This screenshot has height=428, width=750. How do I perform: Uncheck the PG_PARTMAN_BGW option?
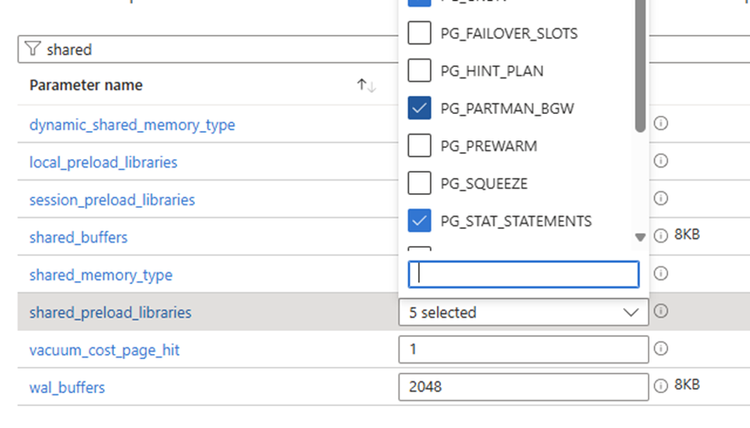point(421,108)
